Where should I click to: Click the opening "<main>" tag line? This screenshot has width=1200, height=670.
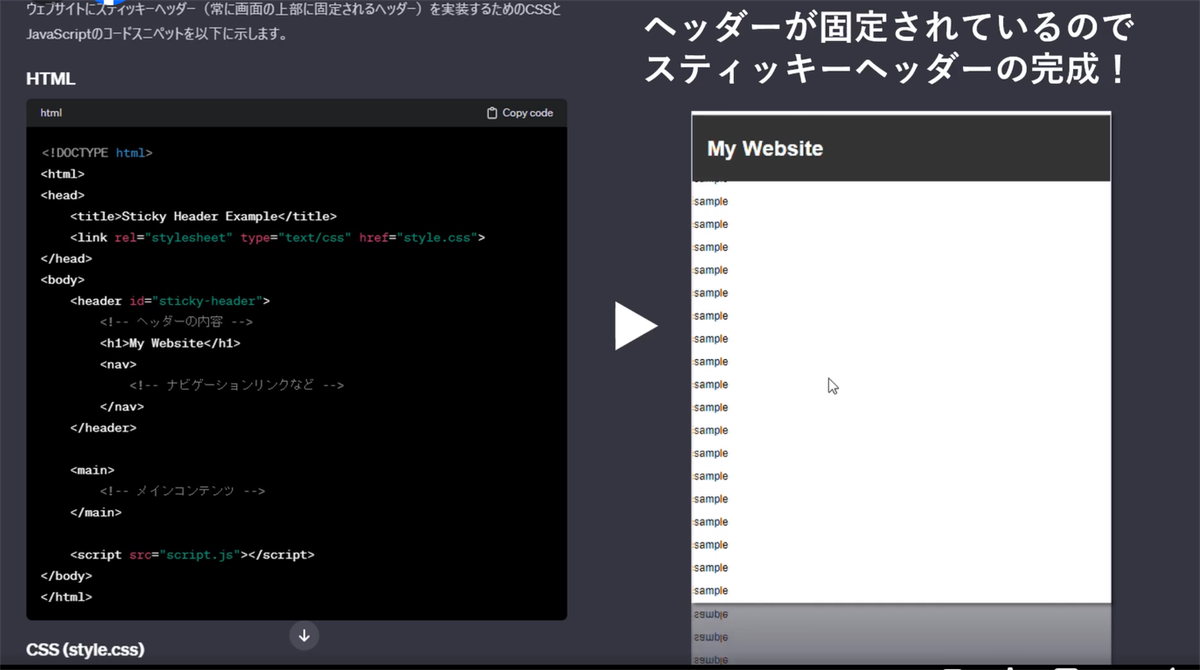click(x=92, y=470)
